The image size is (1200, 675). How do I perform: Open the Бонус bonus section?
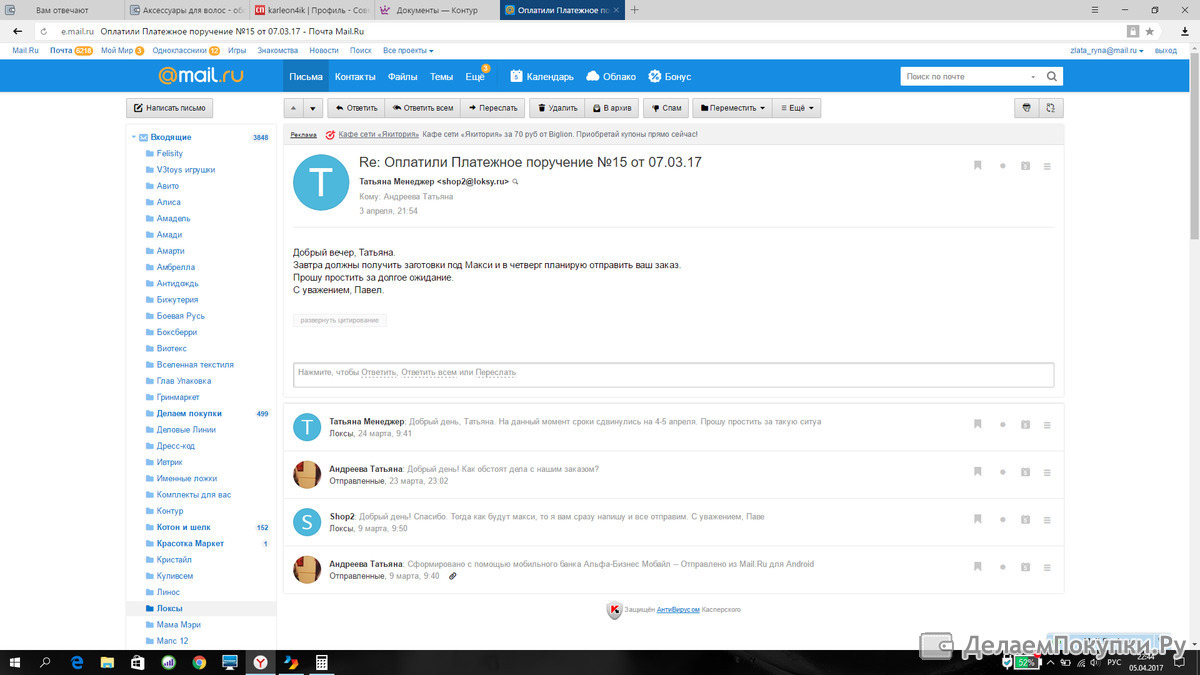coord(669,77)
